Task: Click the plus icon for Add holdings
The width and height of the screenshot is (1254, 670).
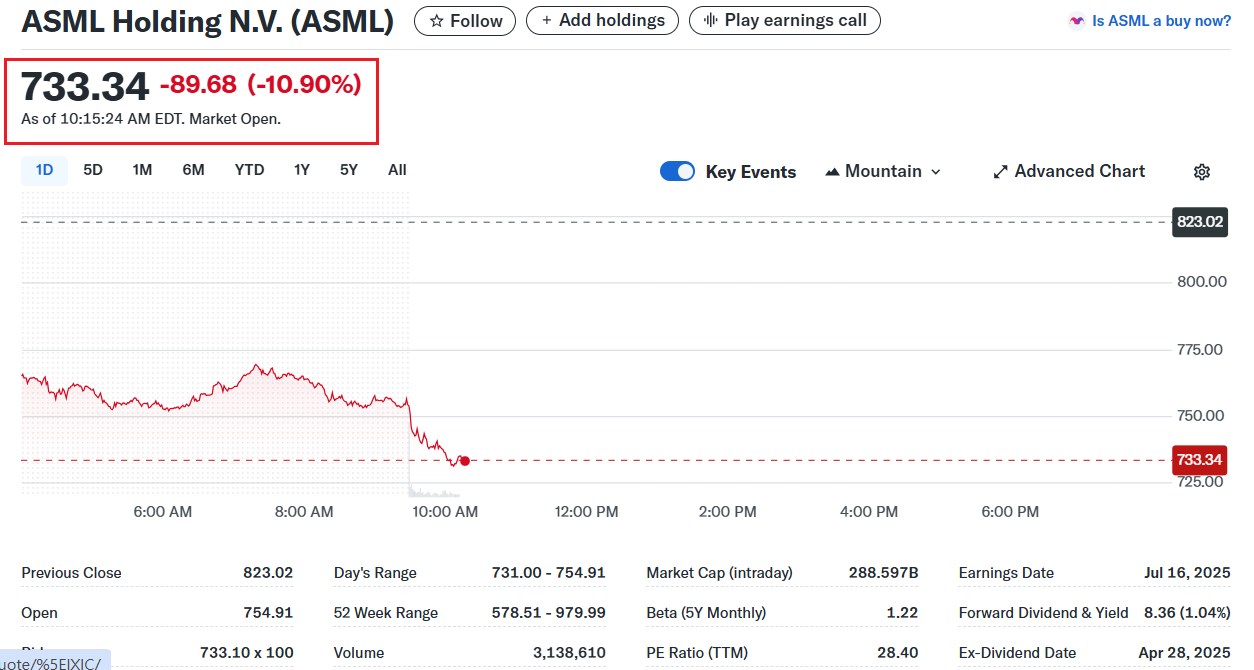Action: pyautogui.click(x=546, y=21)
